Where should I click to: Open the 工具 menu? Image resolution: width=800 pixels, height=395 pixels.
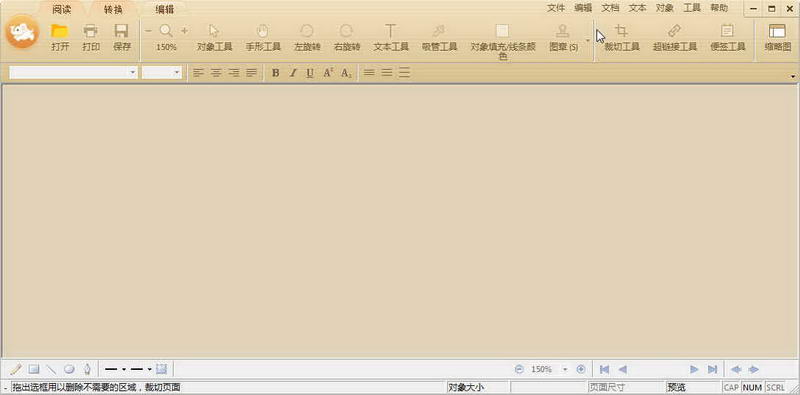(x=692, y=8)
